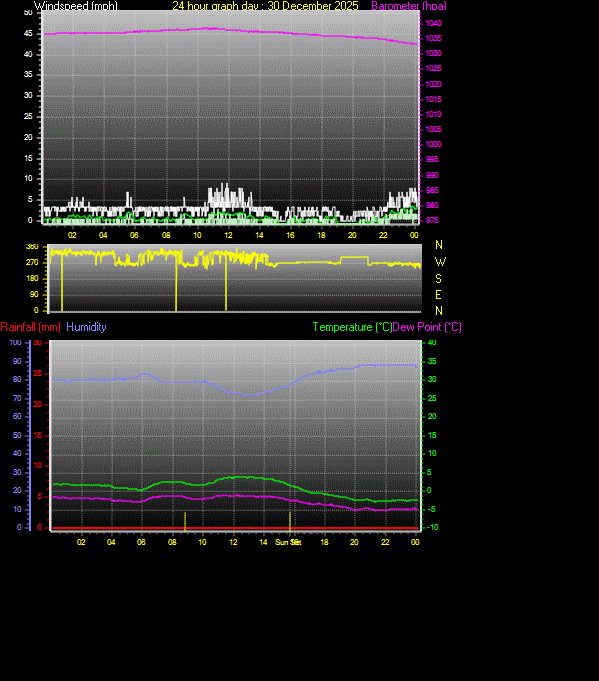Click the 'Windspeed (mph)' axis title
Viewport: 599px width, 681px height.
coord(76,6)
